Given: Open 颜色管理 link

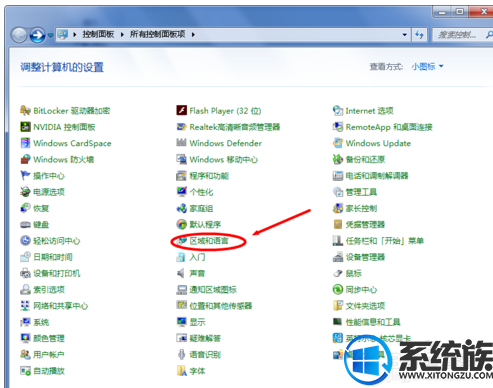Looking at the screenshot, I should pyautogui.click(x=49, y=338).
